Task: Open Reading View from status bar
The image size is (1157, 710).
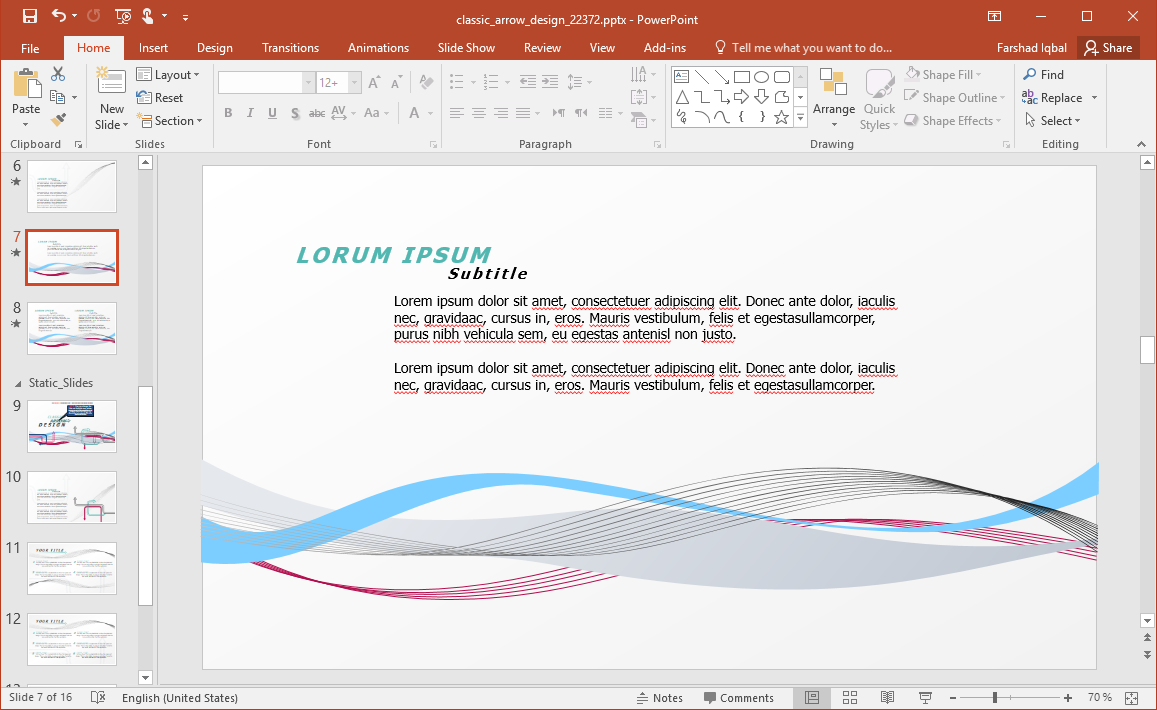Action: 887,697
